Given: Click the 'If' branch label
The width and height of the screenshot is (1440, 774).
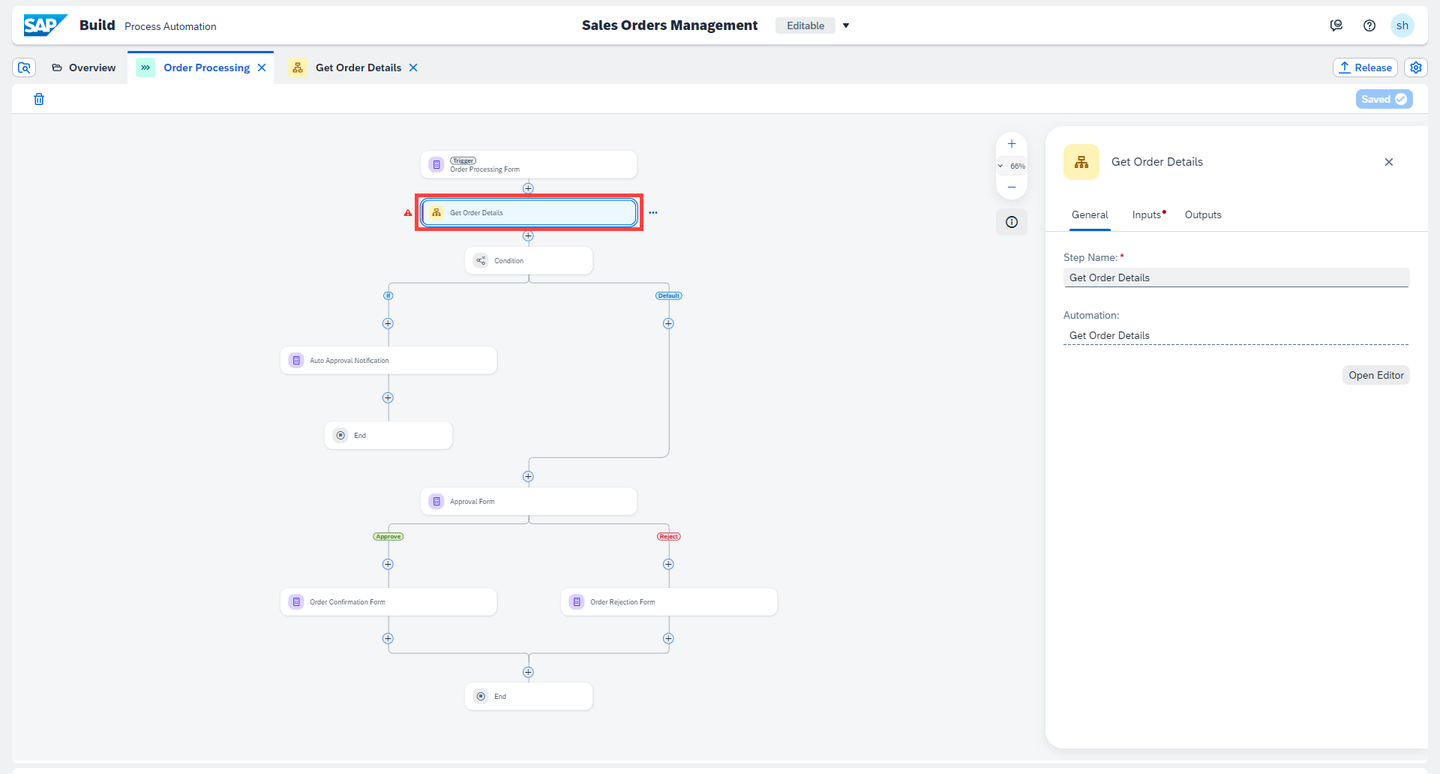Looking at the screenshot, I should [x=388, y=296].
